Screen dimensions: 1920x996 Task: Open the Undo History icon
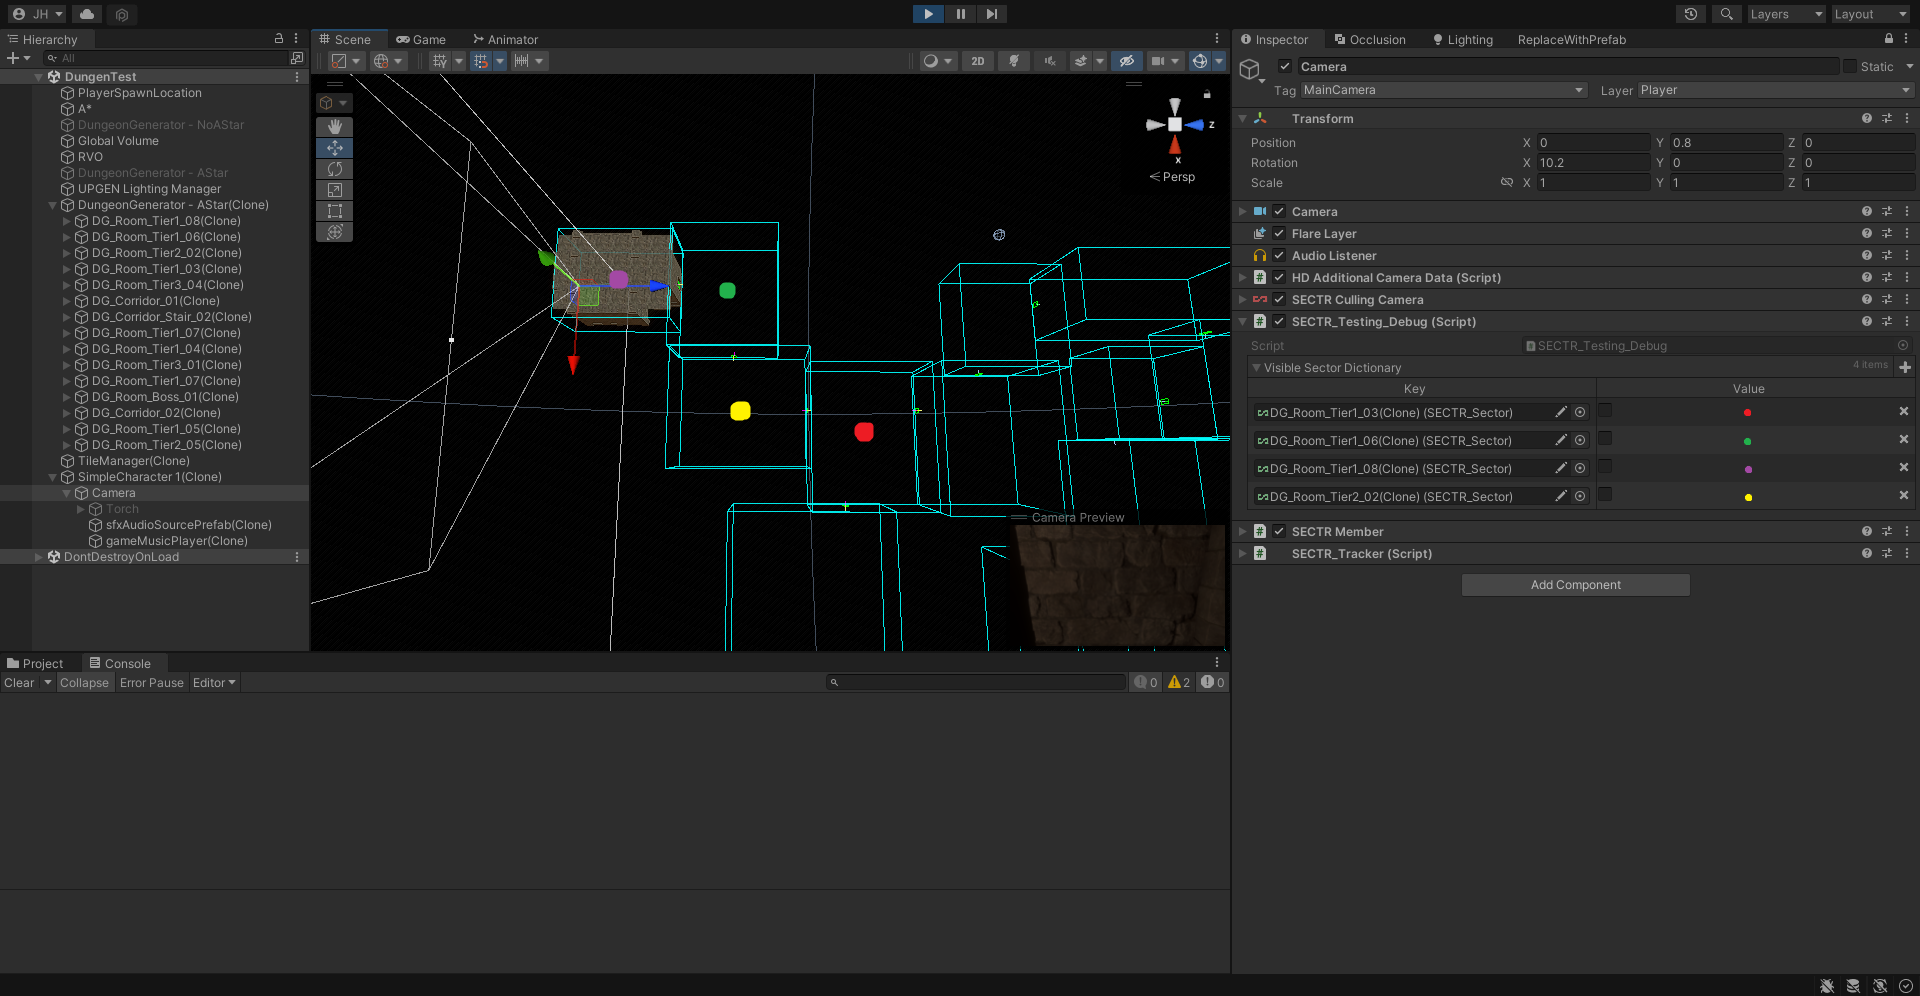[x=1690, y=14]
